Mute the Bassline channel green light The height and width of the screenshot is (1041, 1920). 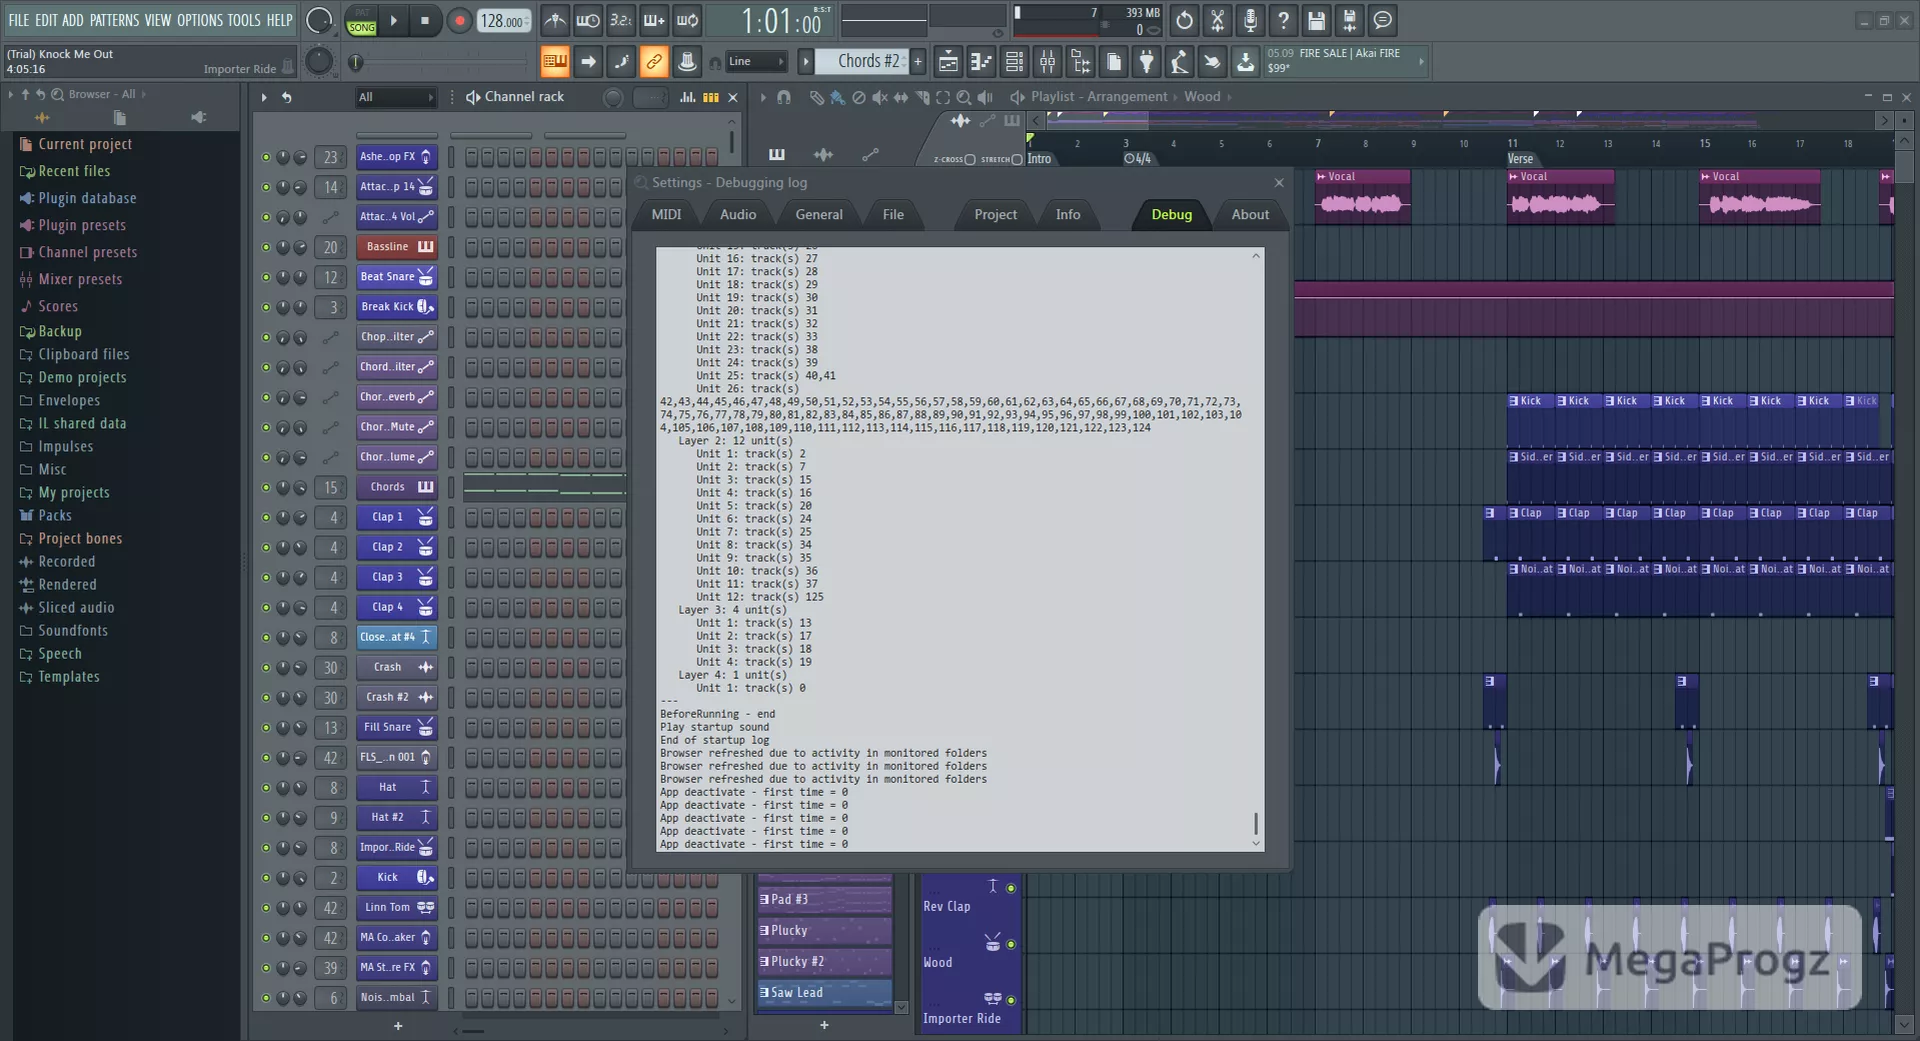tap(266, 247)
